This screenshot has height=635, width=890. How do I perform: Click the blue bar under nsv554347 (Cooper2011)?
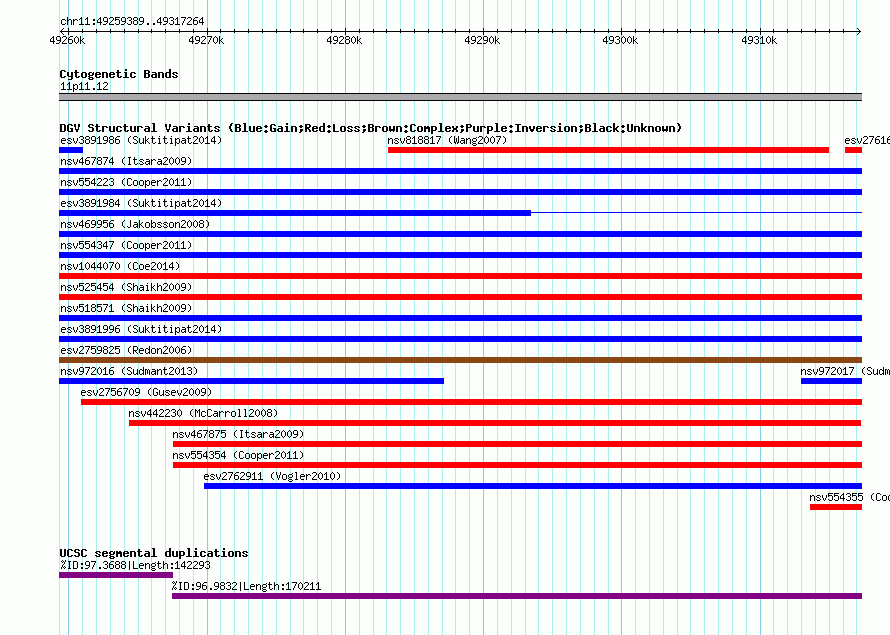[460, 255]
